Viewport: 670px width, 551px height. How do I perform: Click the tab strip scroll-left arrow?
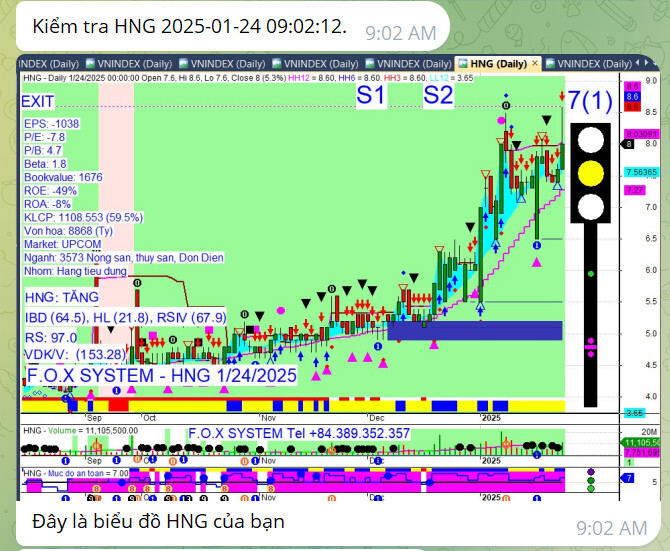(638, 63)
